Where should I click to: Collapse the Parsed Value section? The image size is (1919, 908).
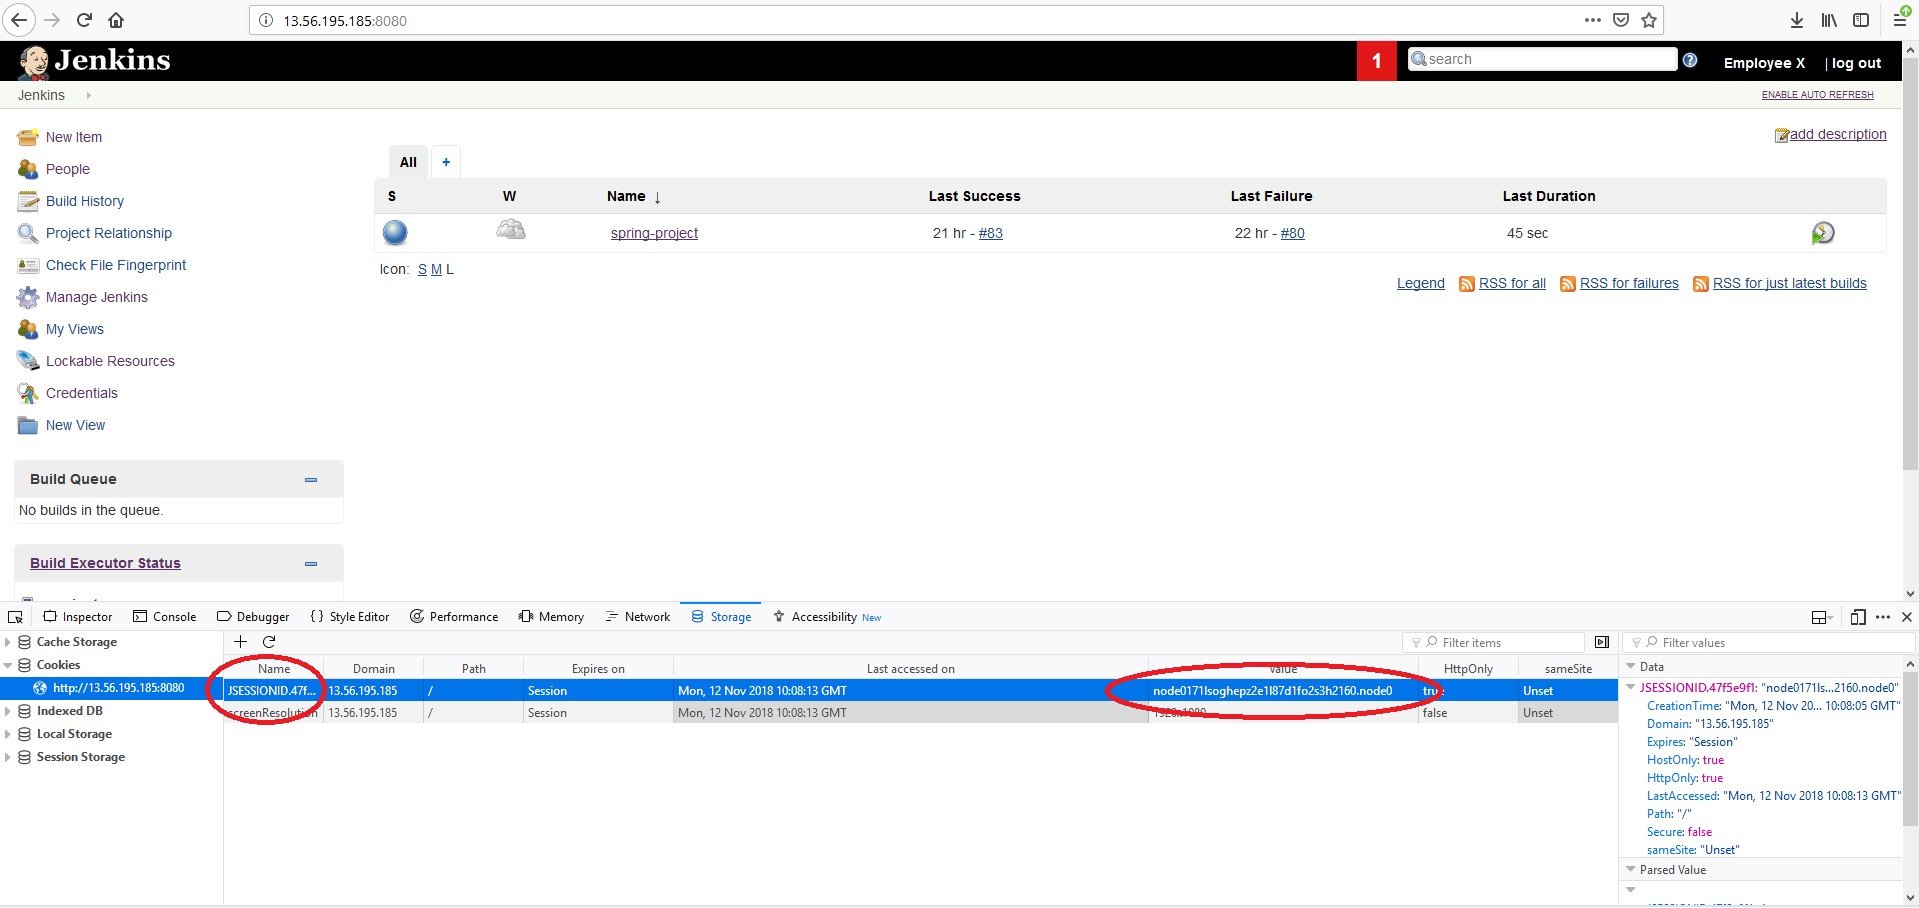point(1631,870)
